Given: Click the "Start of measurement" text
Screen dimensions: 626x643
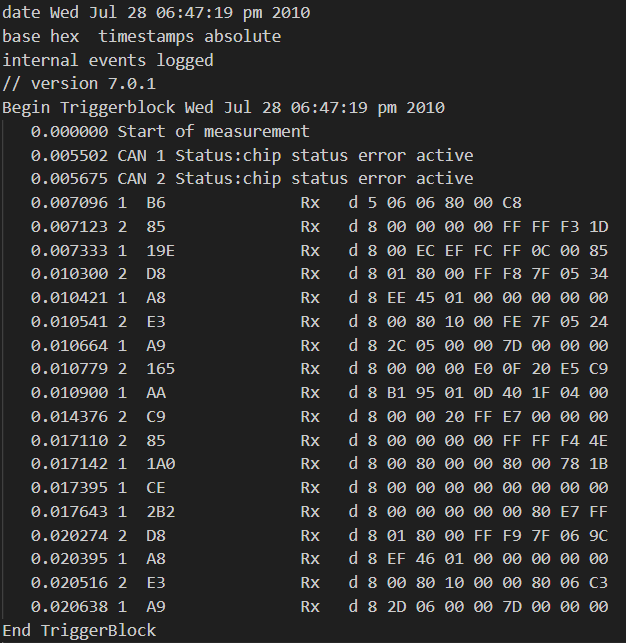Looking at the screenshot, I should coord(213,131).
